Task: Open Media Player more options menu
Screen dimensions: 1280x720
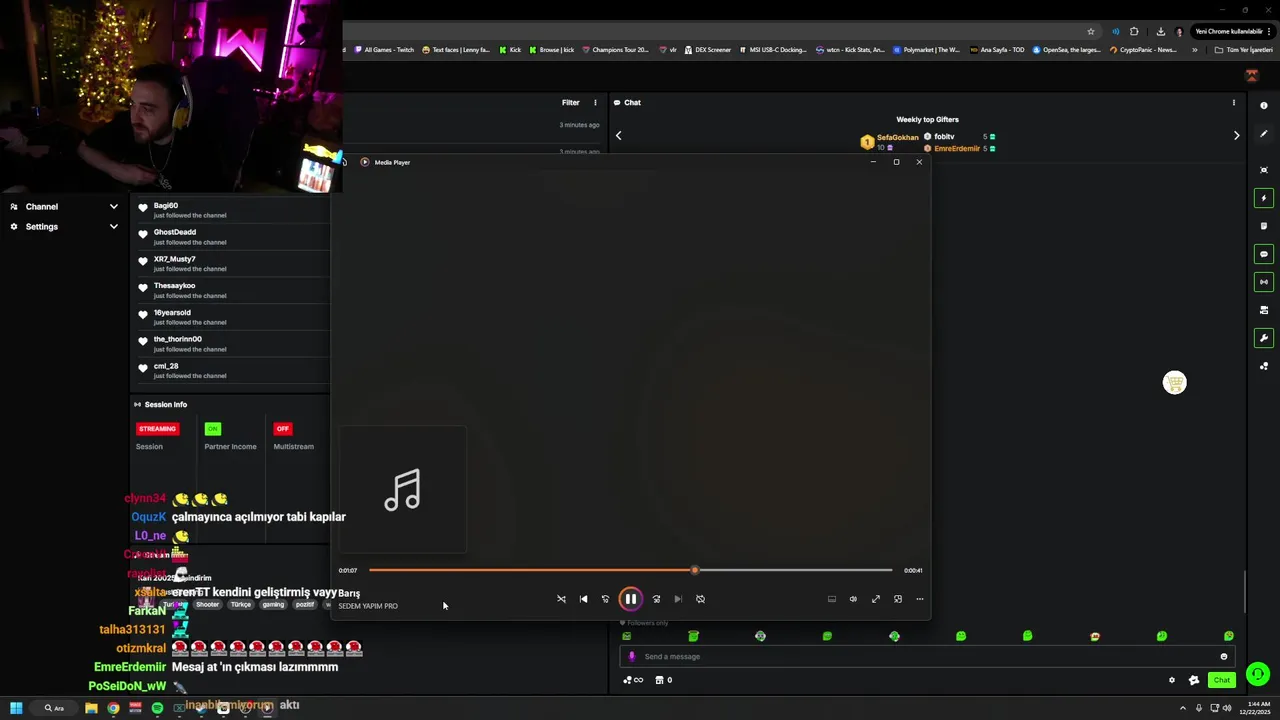Action: [920, 599]
